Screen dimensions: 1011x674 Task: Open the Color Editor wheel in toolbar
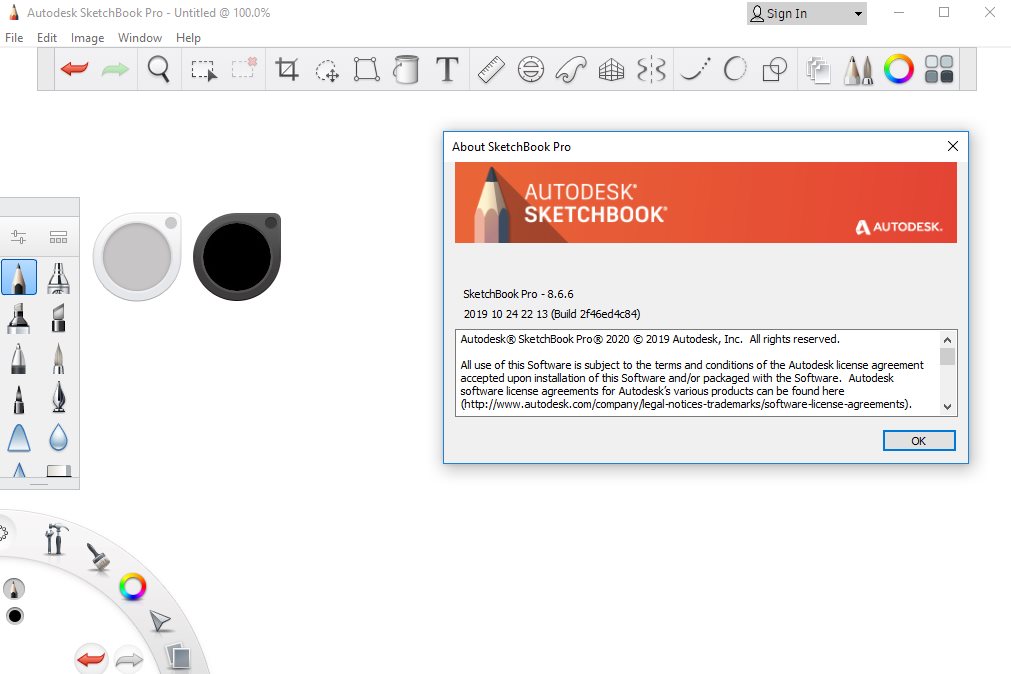pyautogui.click(x=898, y=69)
